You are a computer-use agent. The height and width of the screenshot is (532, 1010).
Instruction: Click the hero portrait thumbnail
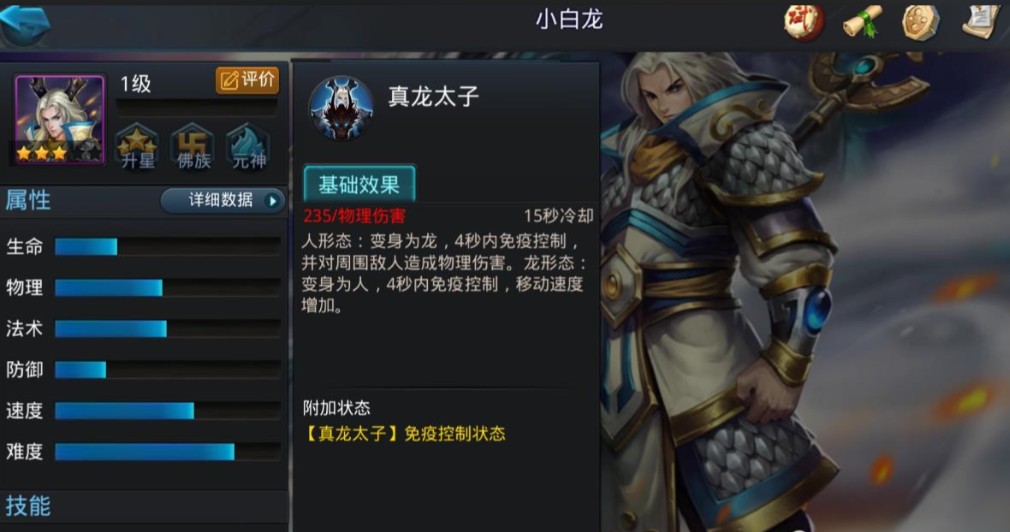pyautogui.click(x=59, y=119)
